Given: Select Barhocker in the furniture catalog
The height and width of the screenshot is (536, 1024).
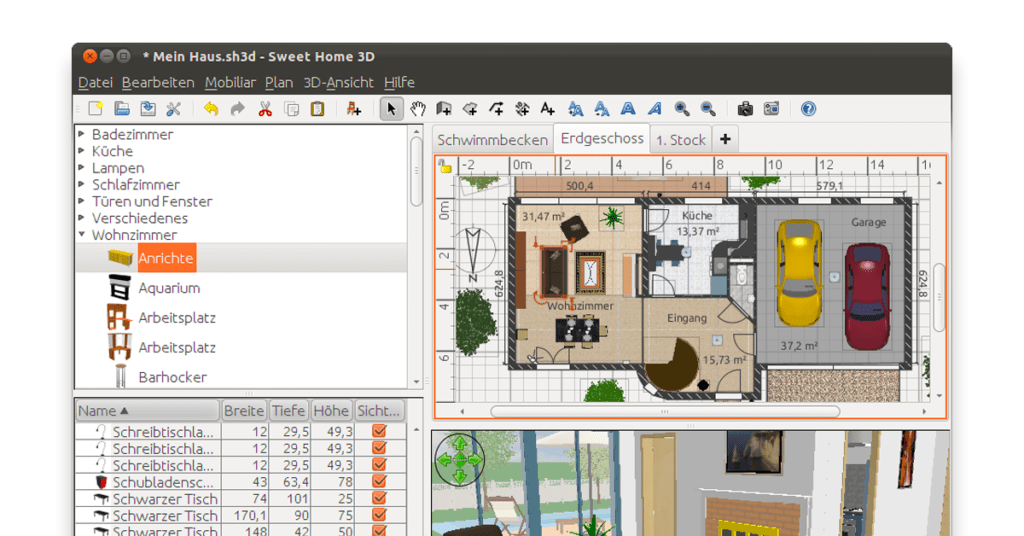Looking at the screenshot, I should (x=172, y=377).
